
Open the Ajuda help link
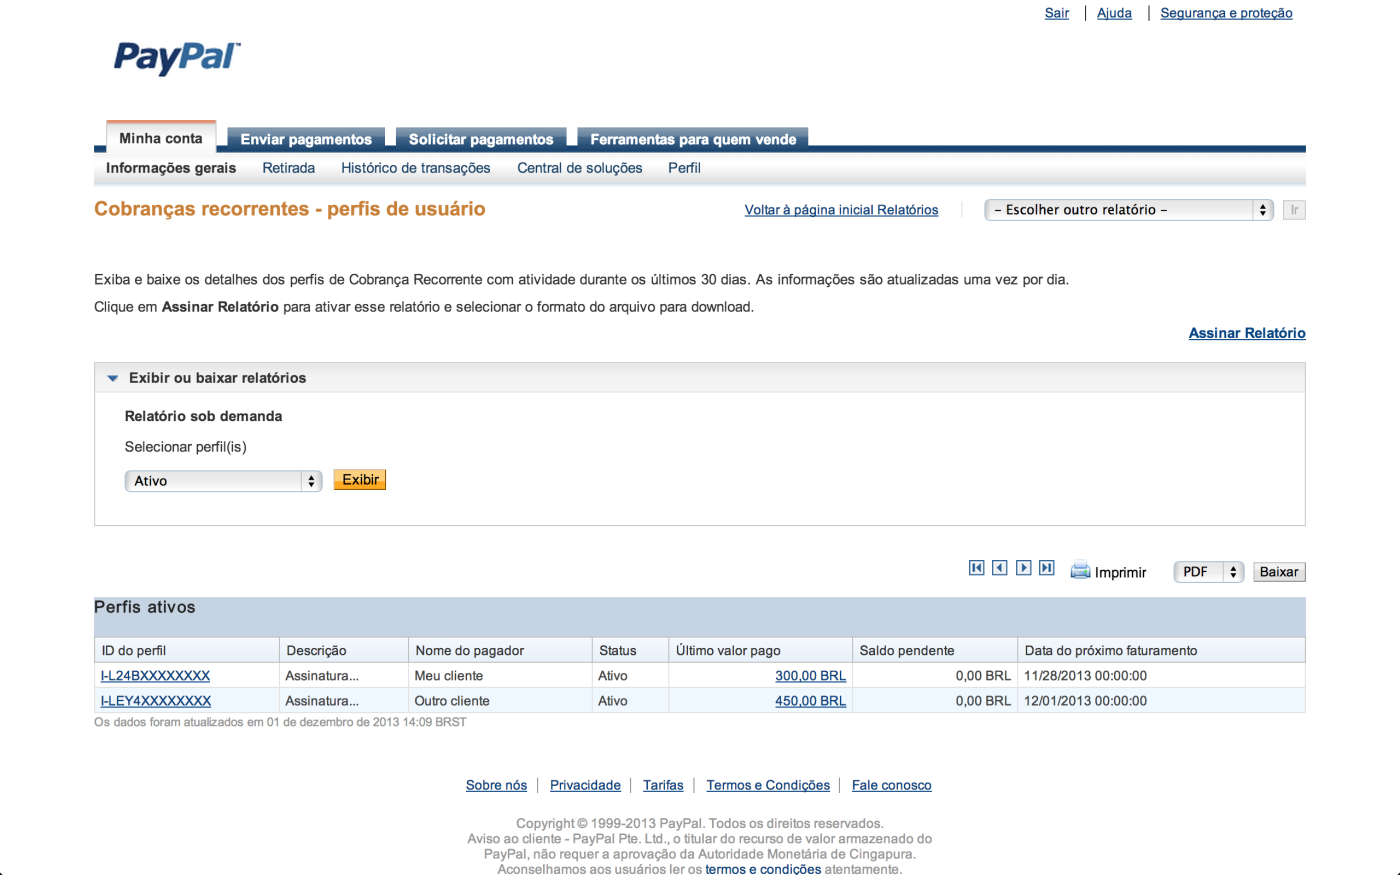[1114, 13]
